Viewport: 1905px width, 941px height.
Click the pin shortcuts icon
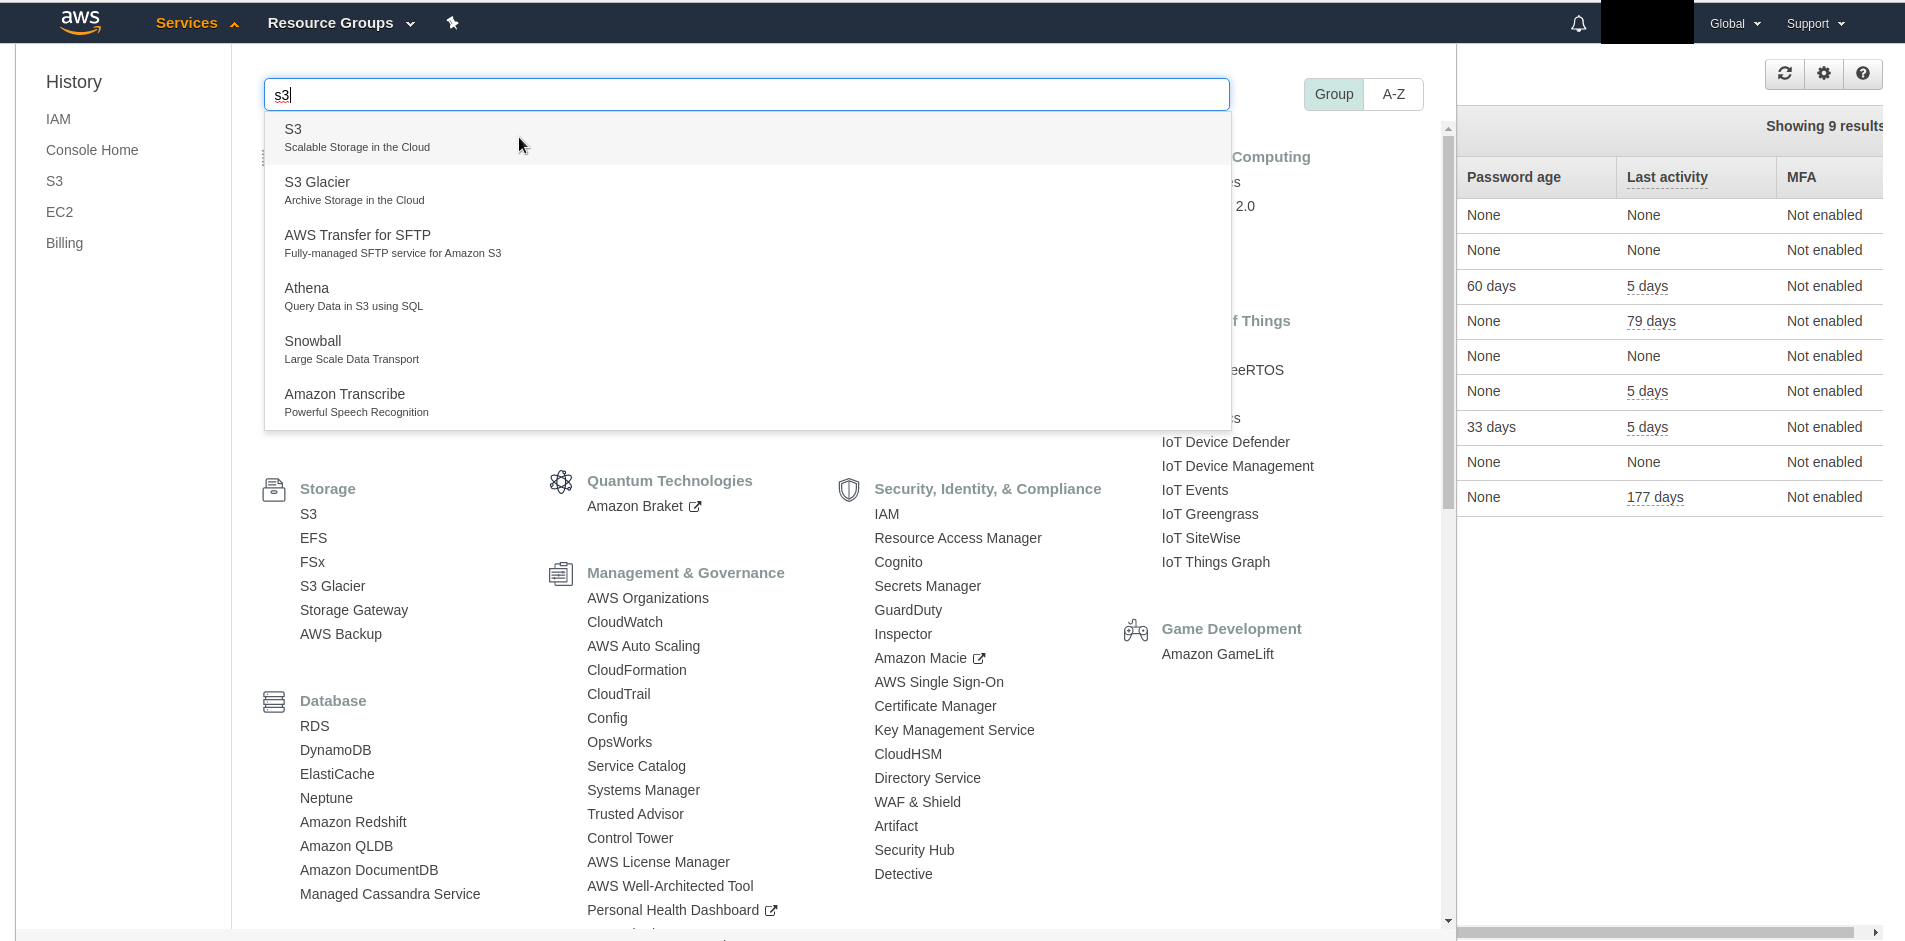coord(452,23)
